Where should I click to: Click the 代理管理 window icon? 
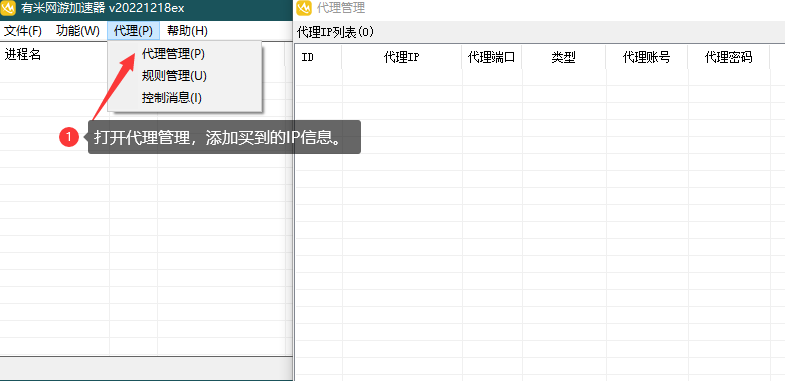304,8
